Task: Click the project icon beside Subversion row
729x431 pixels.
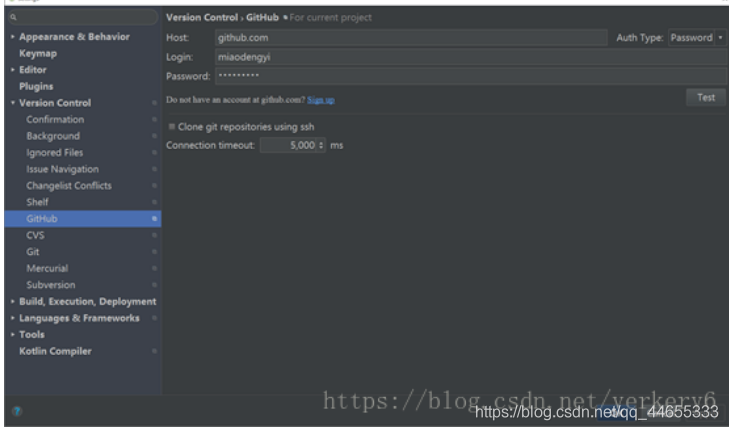Action: [154, 285]
